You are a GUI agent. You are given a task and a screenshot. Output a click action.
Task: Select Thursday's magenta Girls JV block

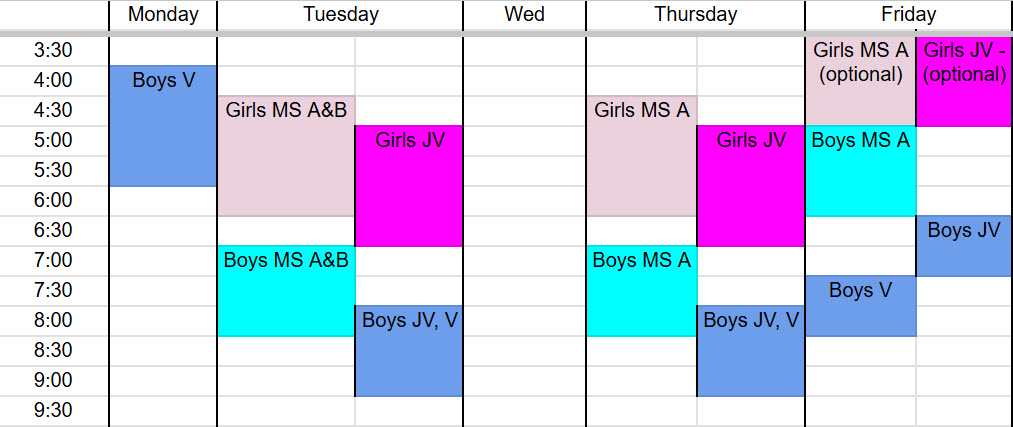(750, 186)
